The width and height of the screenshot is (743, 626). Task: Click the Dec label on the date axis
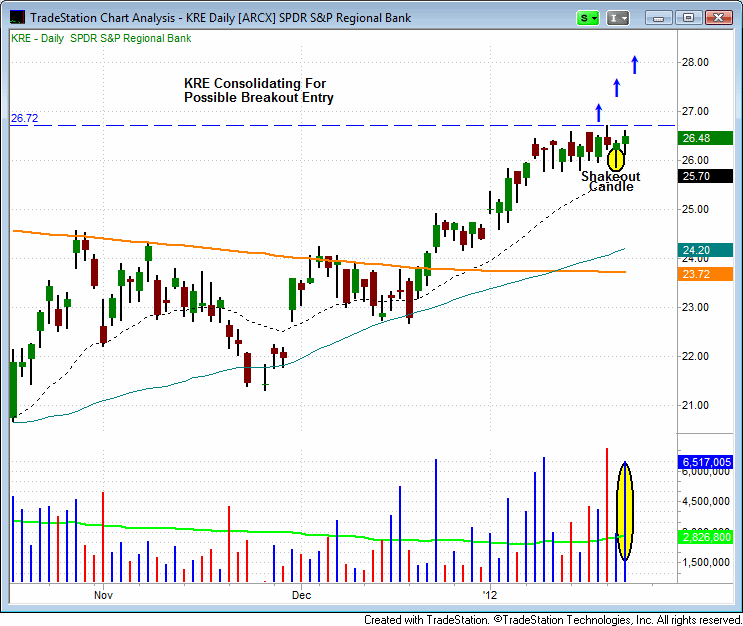301,595
